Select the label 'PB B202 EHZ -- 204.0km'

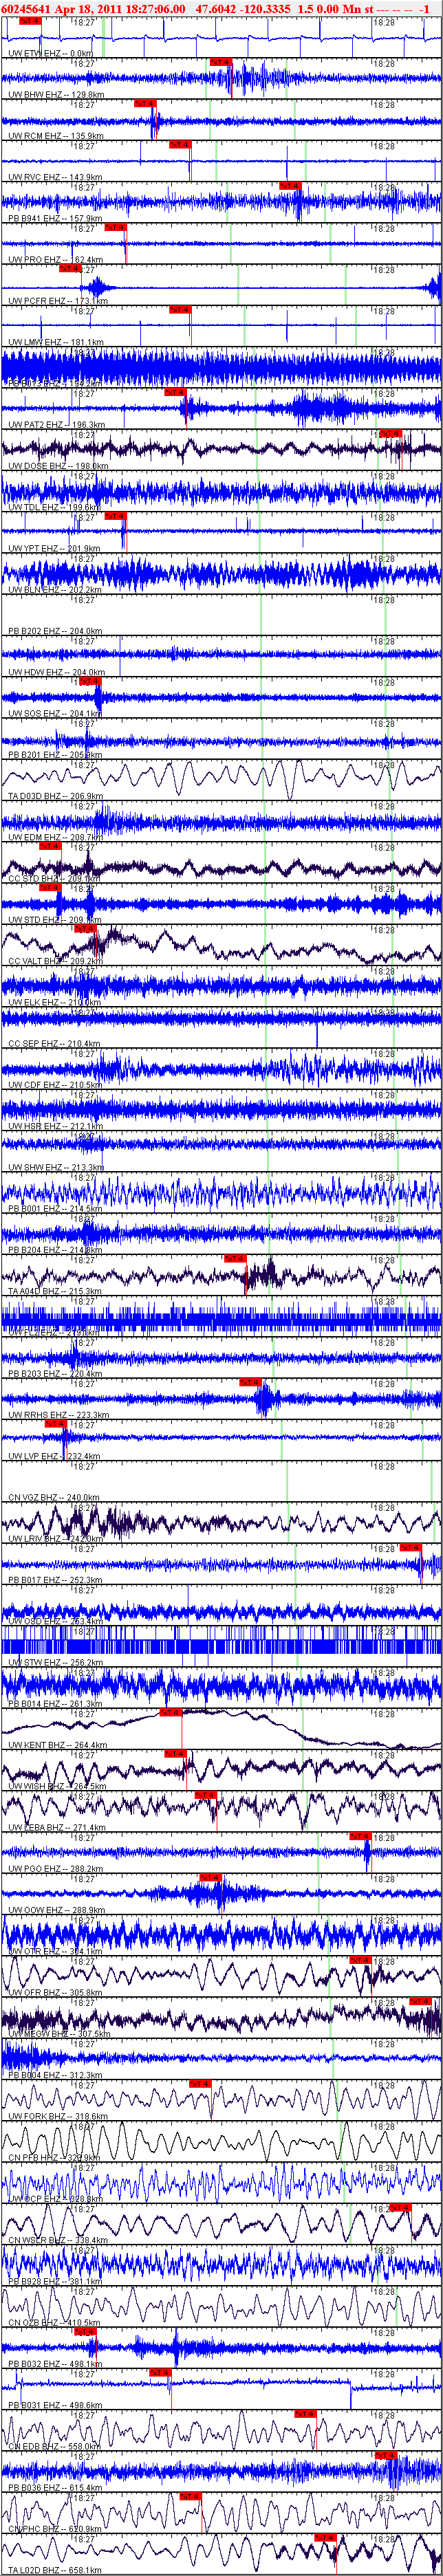(56, 630)
